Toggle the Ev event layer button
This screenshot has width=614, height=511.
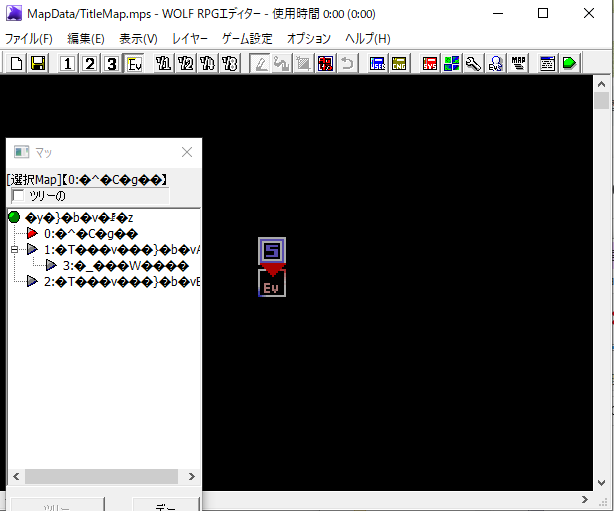tap(134, 63)
